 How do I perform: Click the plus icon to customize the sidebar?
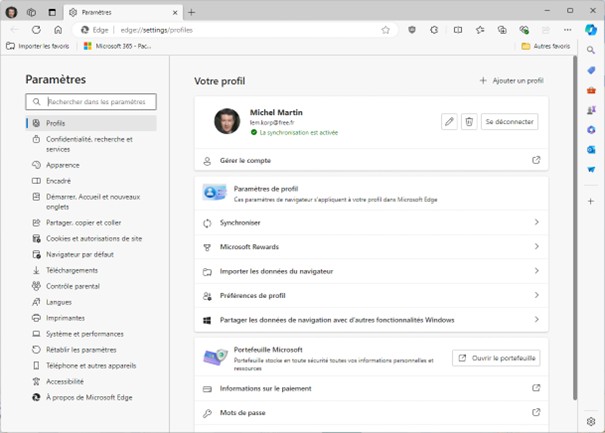(x=592, y=199)
